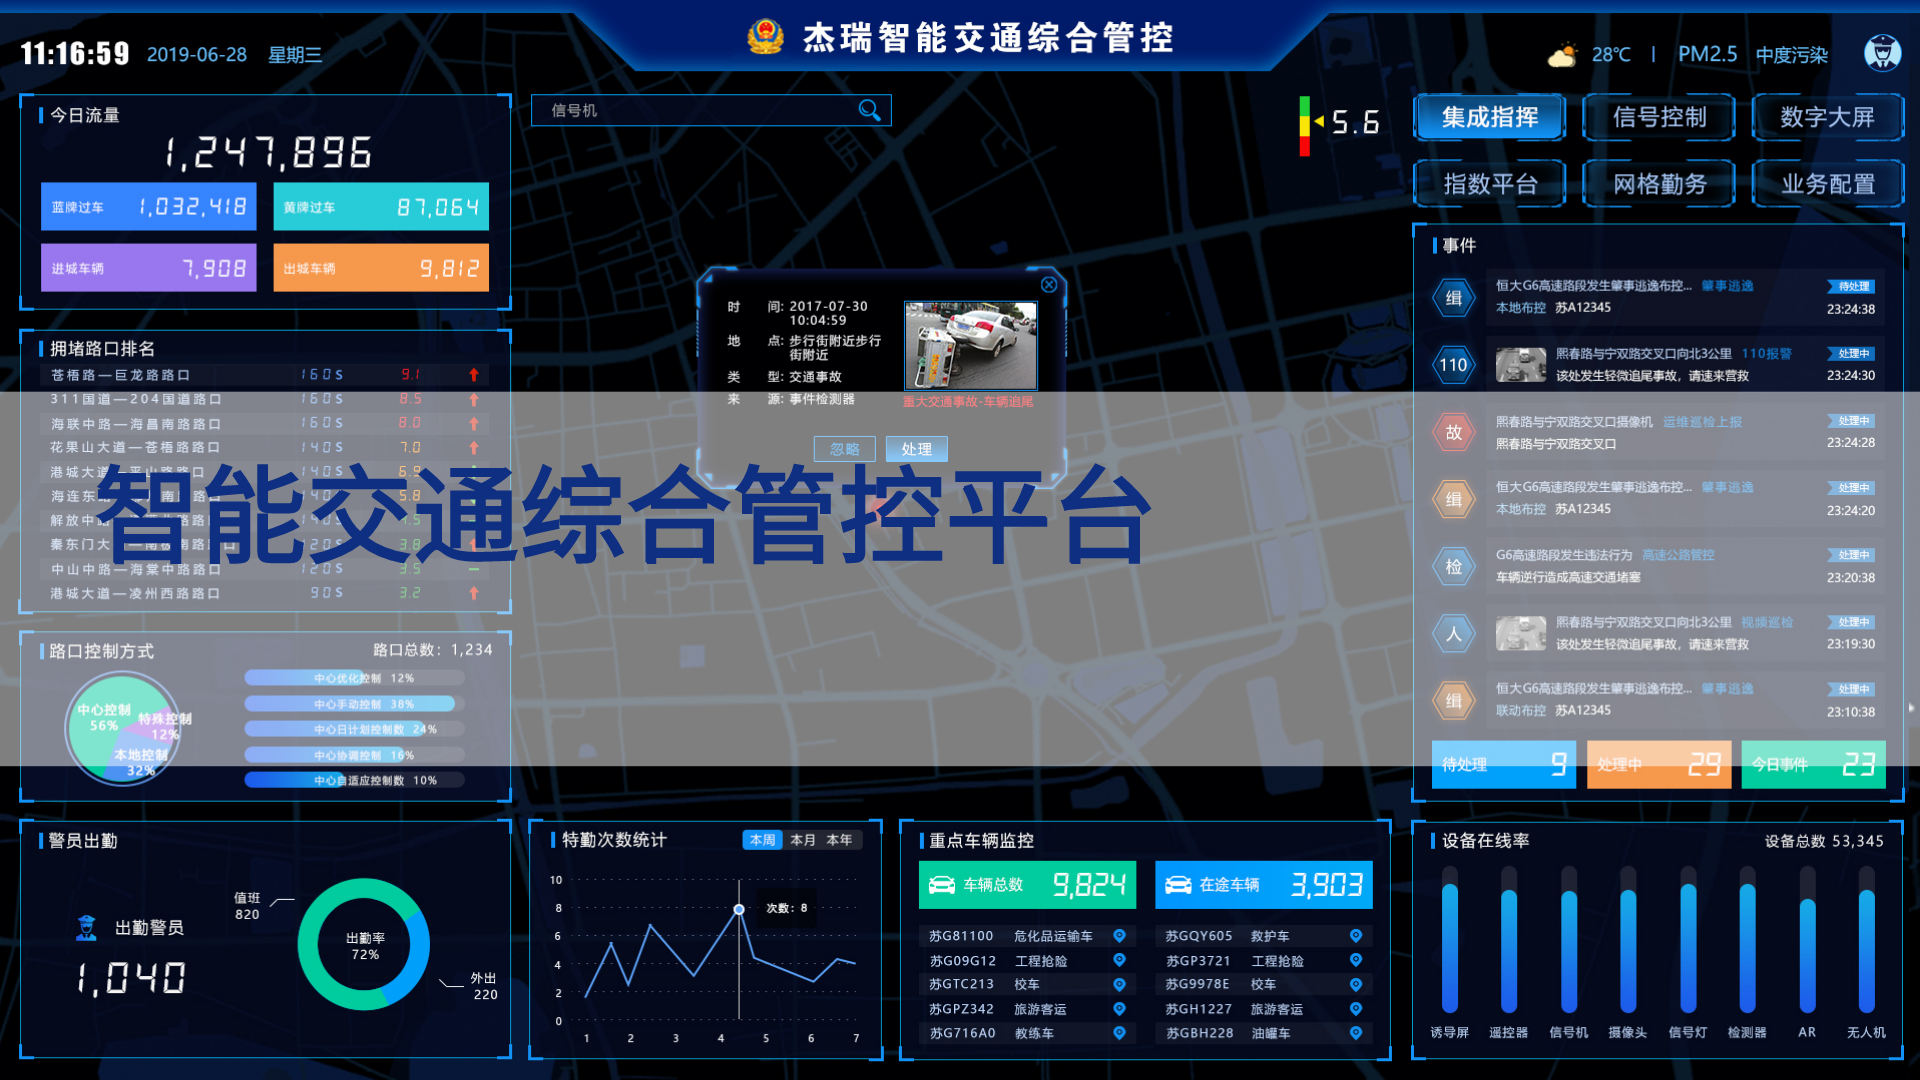This screenshot has height=1080, width=1920.
Task: Switch statistics to 本年 view
Action: (840, 840)
